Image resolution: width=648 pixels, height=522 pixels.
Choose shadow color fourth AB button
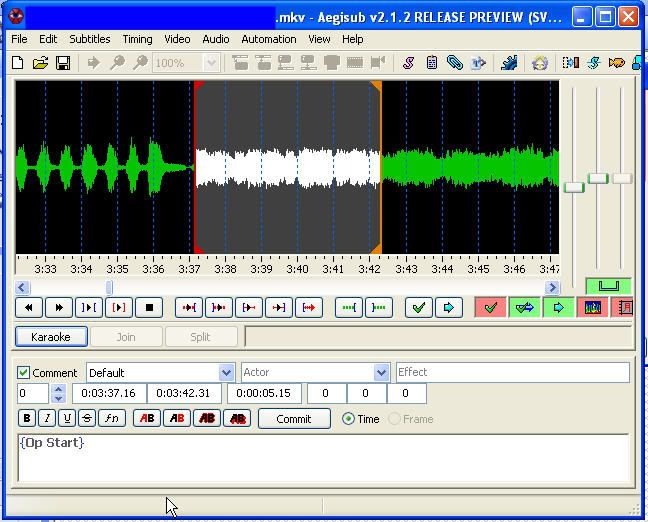[237, 418]
